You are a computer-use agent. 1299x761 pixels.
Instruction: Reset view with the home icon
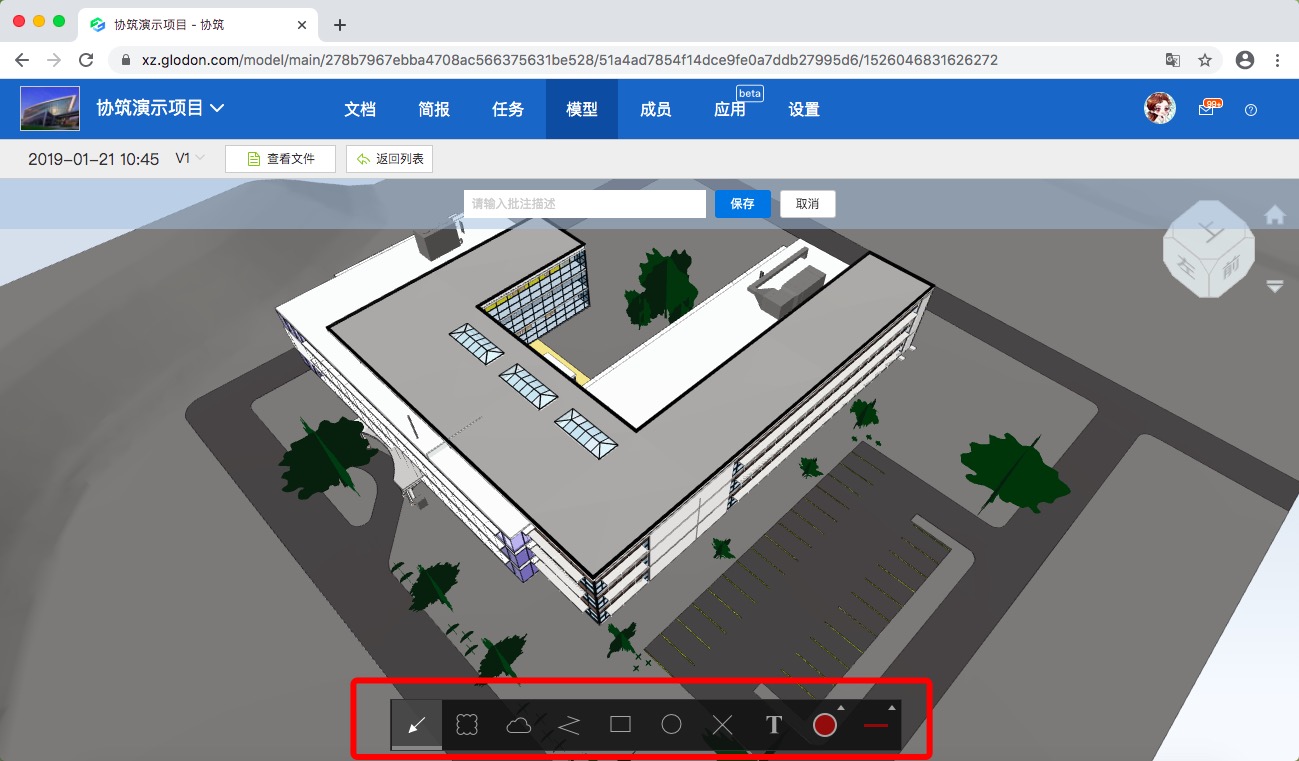(1274, 215)
